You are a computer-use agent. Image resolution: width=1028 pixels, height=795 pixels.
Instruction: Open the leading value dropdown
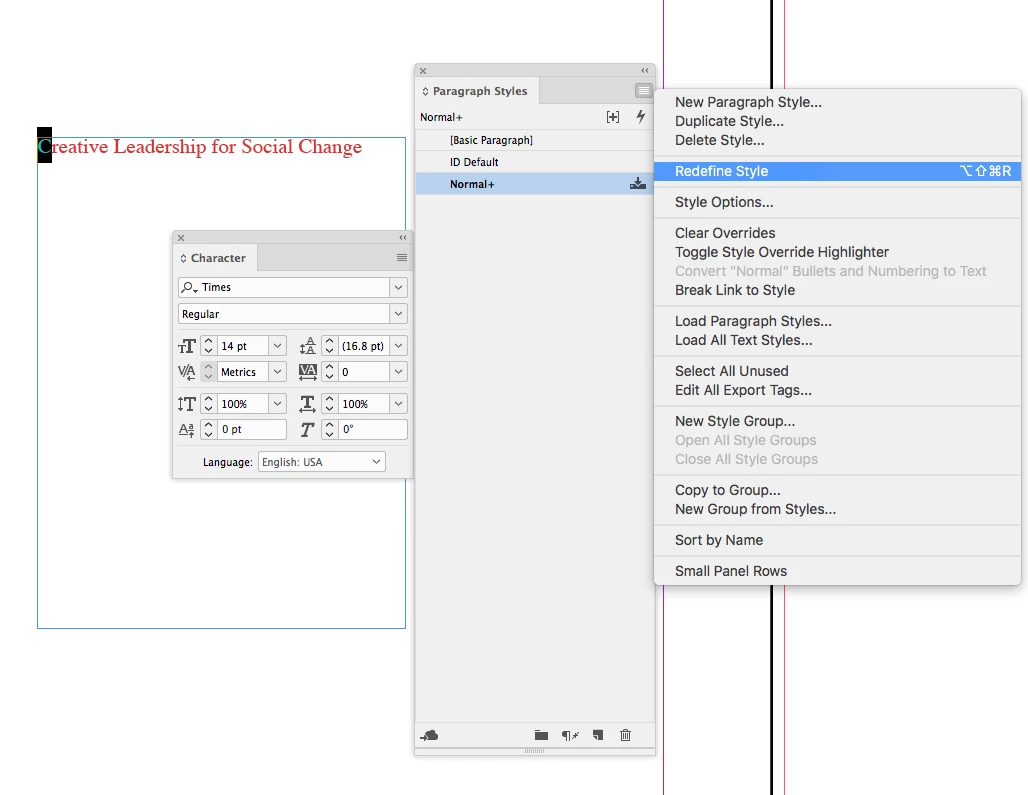(x=398, y=345)
